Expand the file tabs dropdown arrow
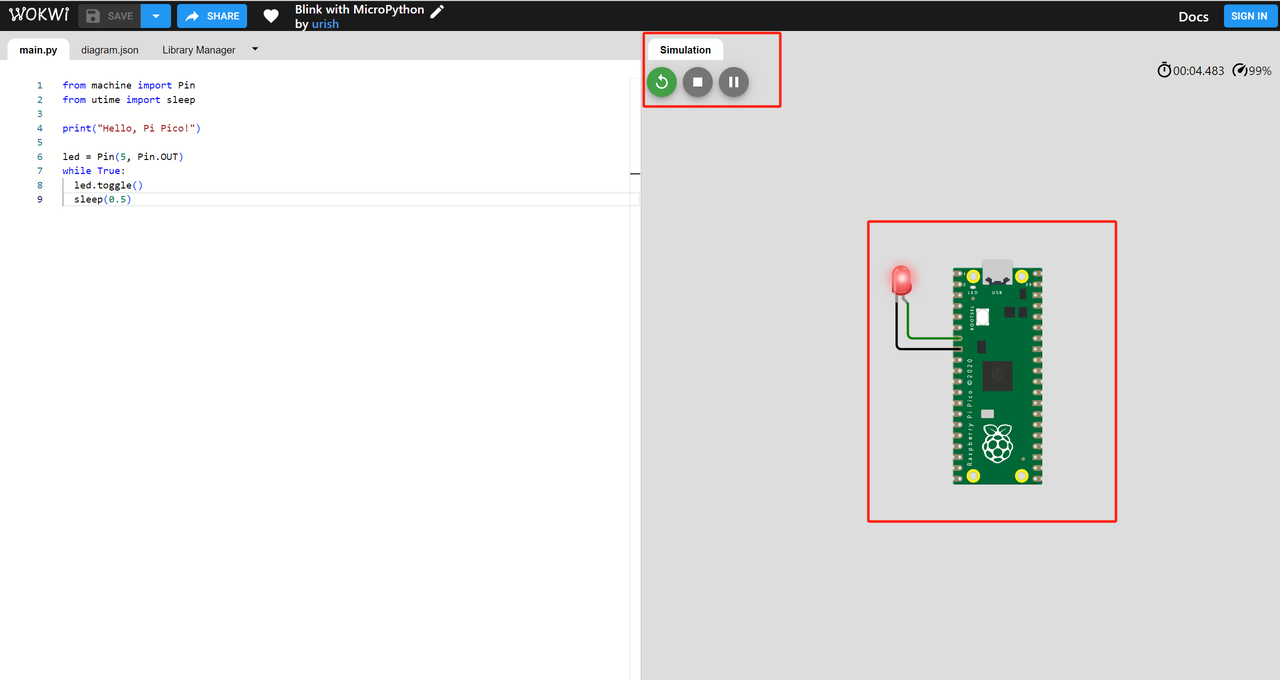The height and width of the screenshot is (680, 1280). pyautogui.click(x=255, y=48)
